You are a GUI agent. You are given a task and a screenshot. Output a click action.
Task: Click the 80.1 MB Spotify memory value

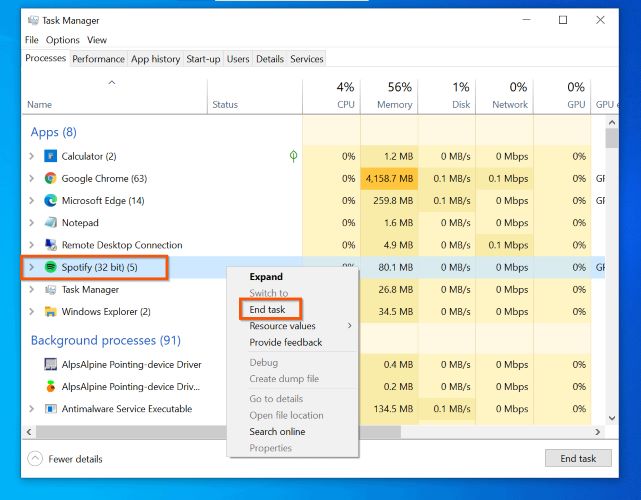point(395,267)
